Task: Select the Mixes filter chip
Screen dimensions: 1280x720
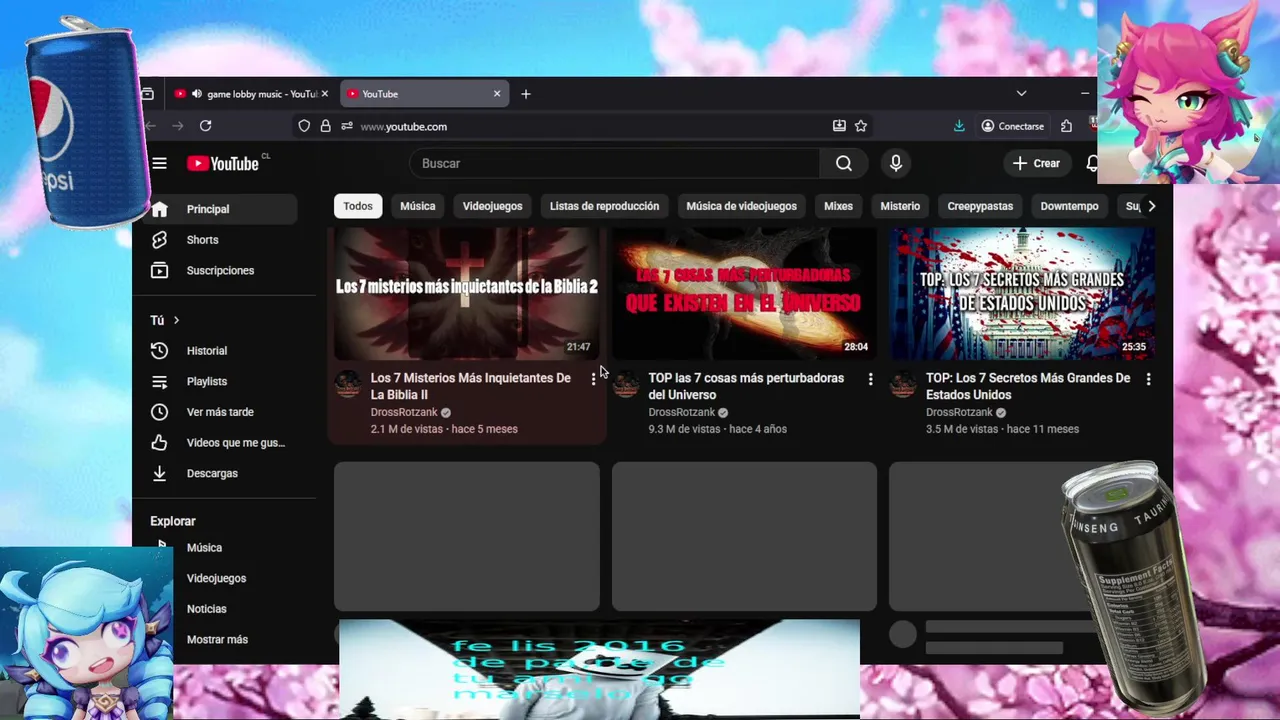Action: click(x=838, y=206)
